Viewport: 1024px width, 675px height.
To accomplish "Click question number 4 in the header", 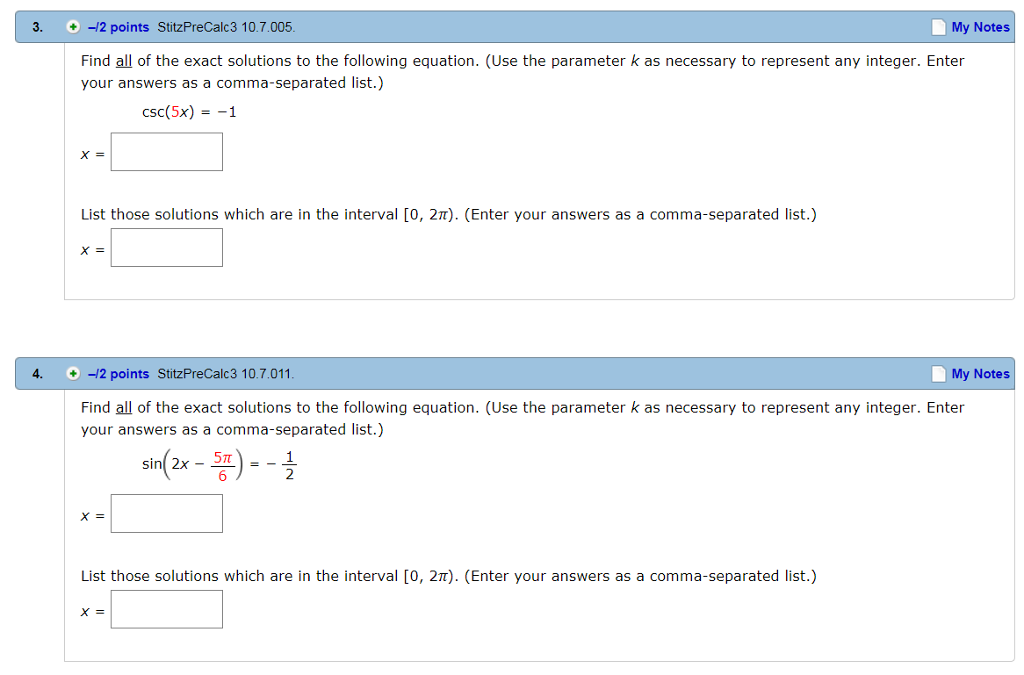I will [x=37, y=374].
